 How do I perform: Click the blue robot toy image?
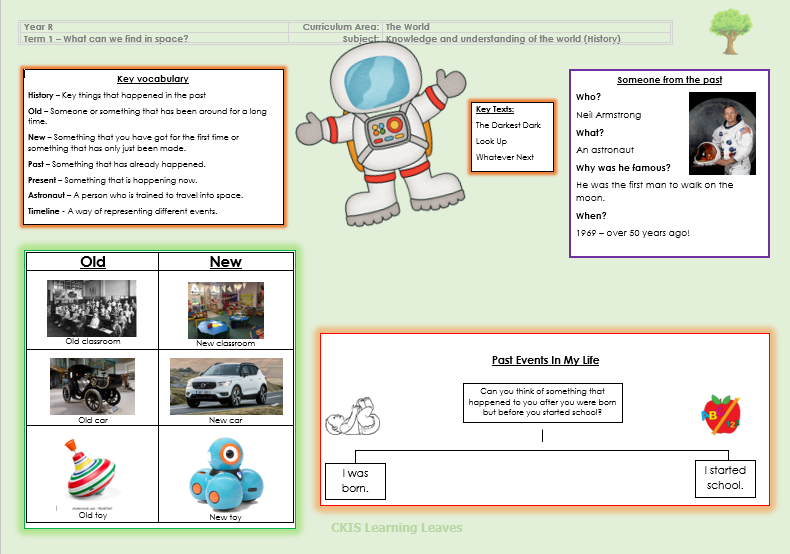click(226, 475)
